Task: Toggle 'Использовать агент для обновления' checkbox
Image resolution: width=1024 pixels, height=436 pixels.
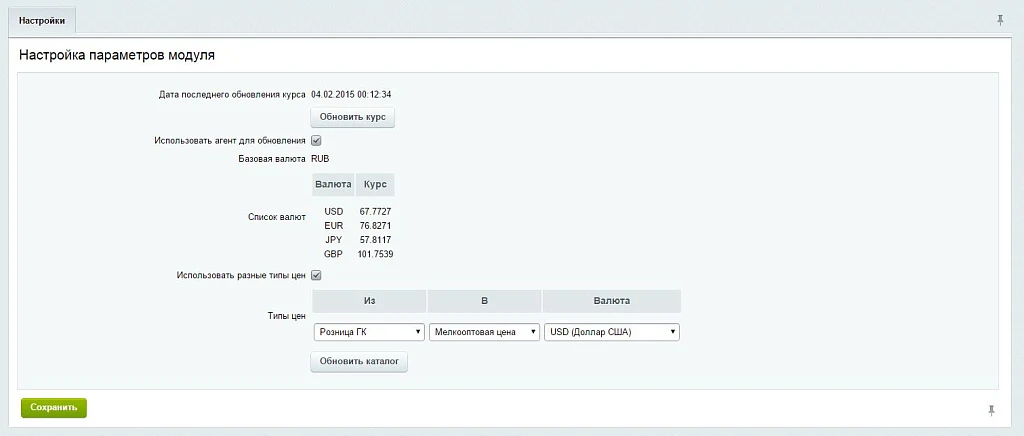Action: 316,140
